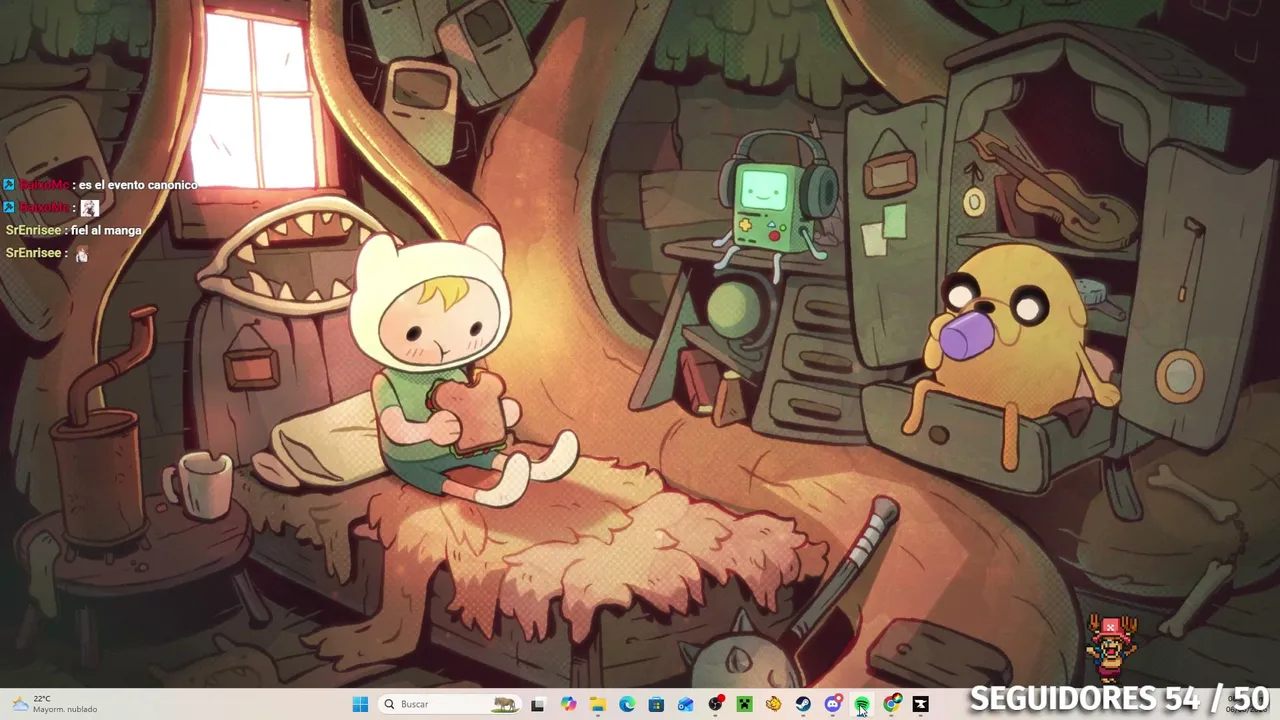Open the Outlook mail app
The width and height of the screenshot is (1280, 720).
[x=686, y=704]
